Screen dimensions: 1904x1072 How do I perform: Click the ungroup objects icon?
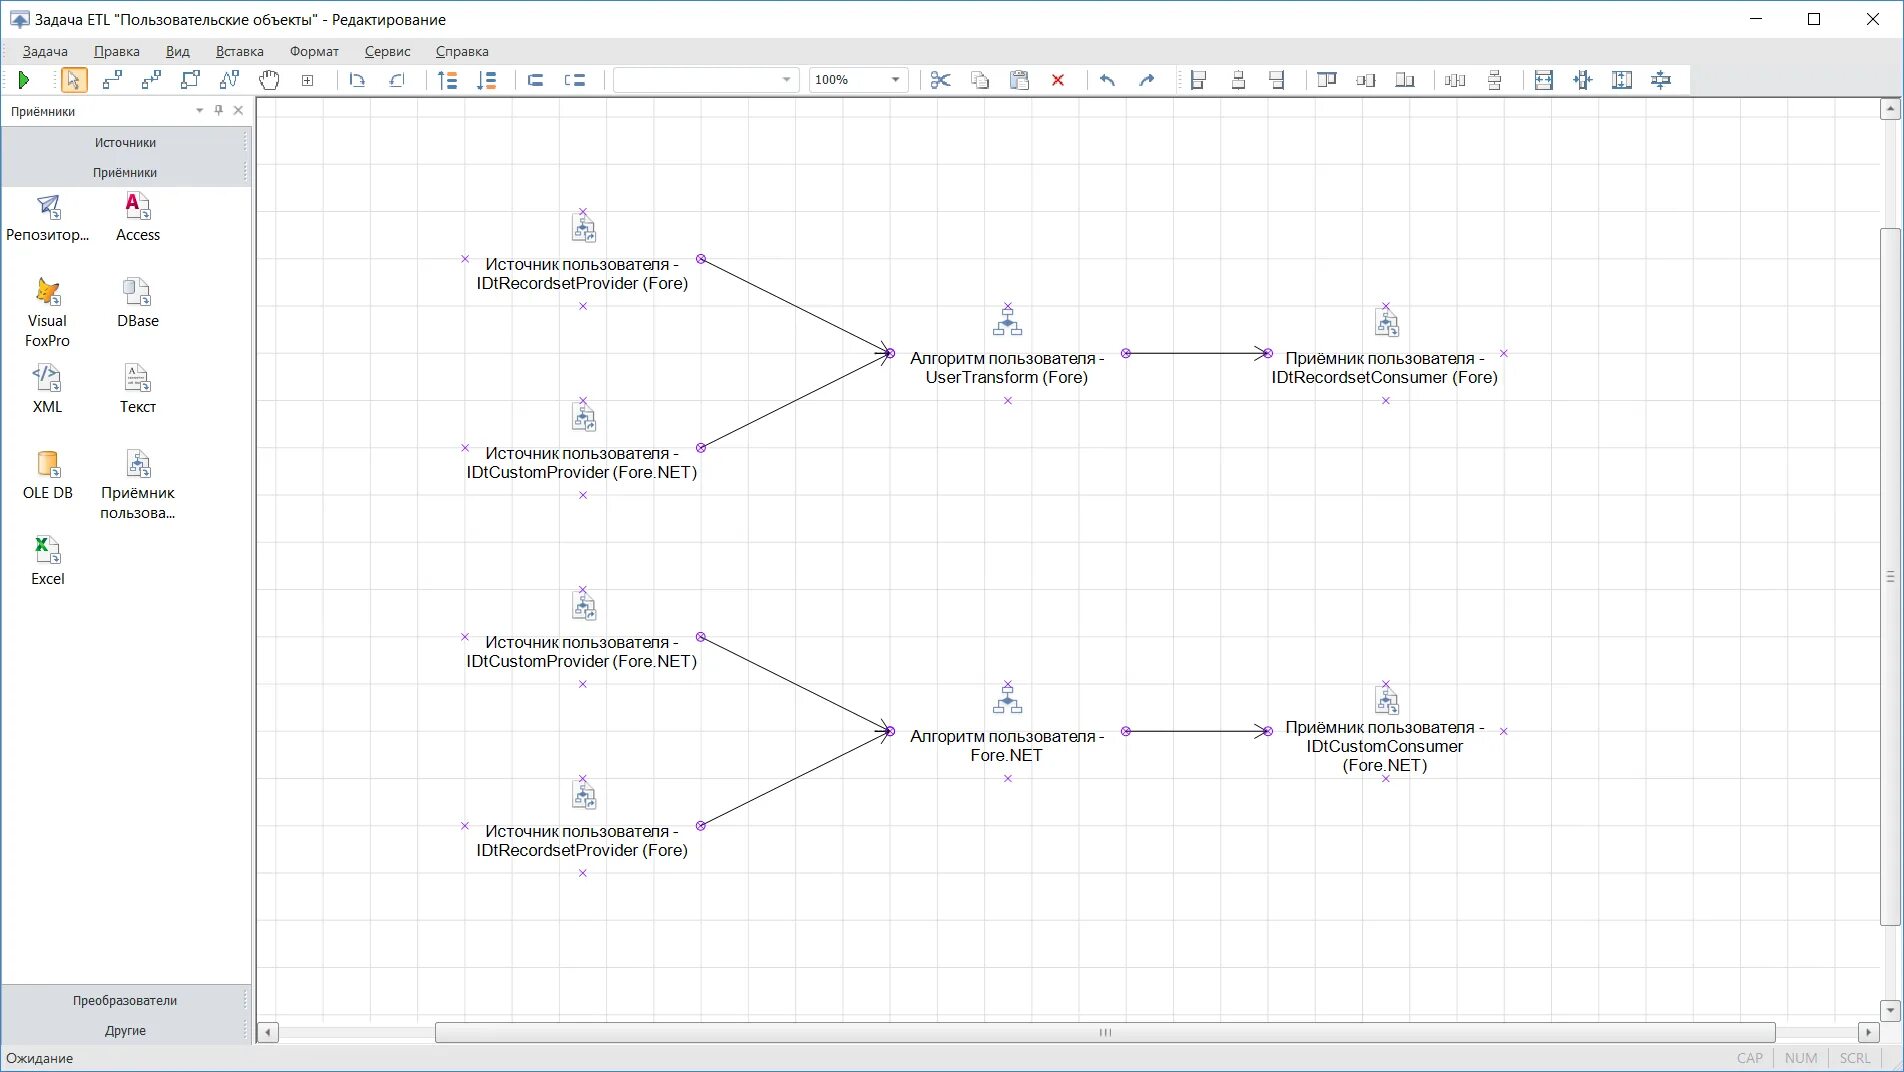pyautogui.click(x=575, y=80)
